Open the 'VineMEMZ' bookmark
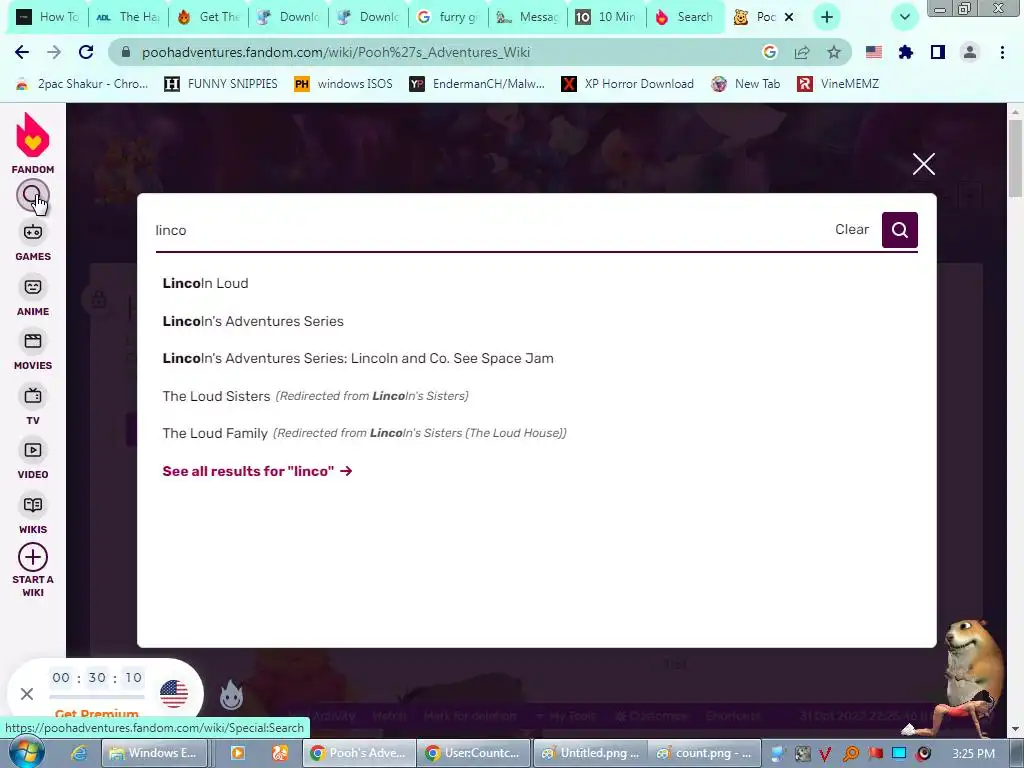Image resolution: width=1024 pixels, height=768 pixels. pos(839,84)
